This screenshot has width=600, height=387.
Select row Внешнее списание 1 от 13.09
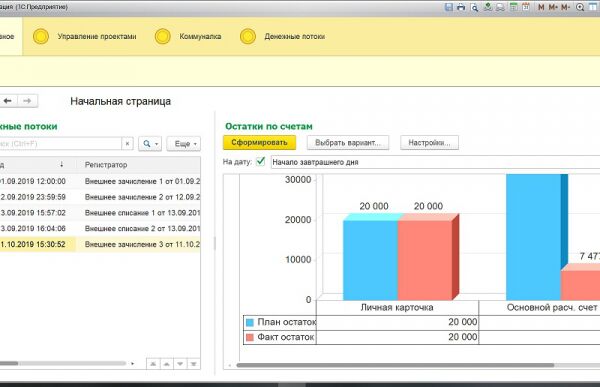[100, 212]
